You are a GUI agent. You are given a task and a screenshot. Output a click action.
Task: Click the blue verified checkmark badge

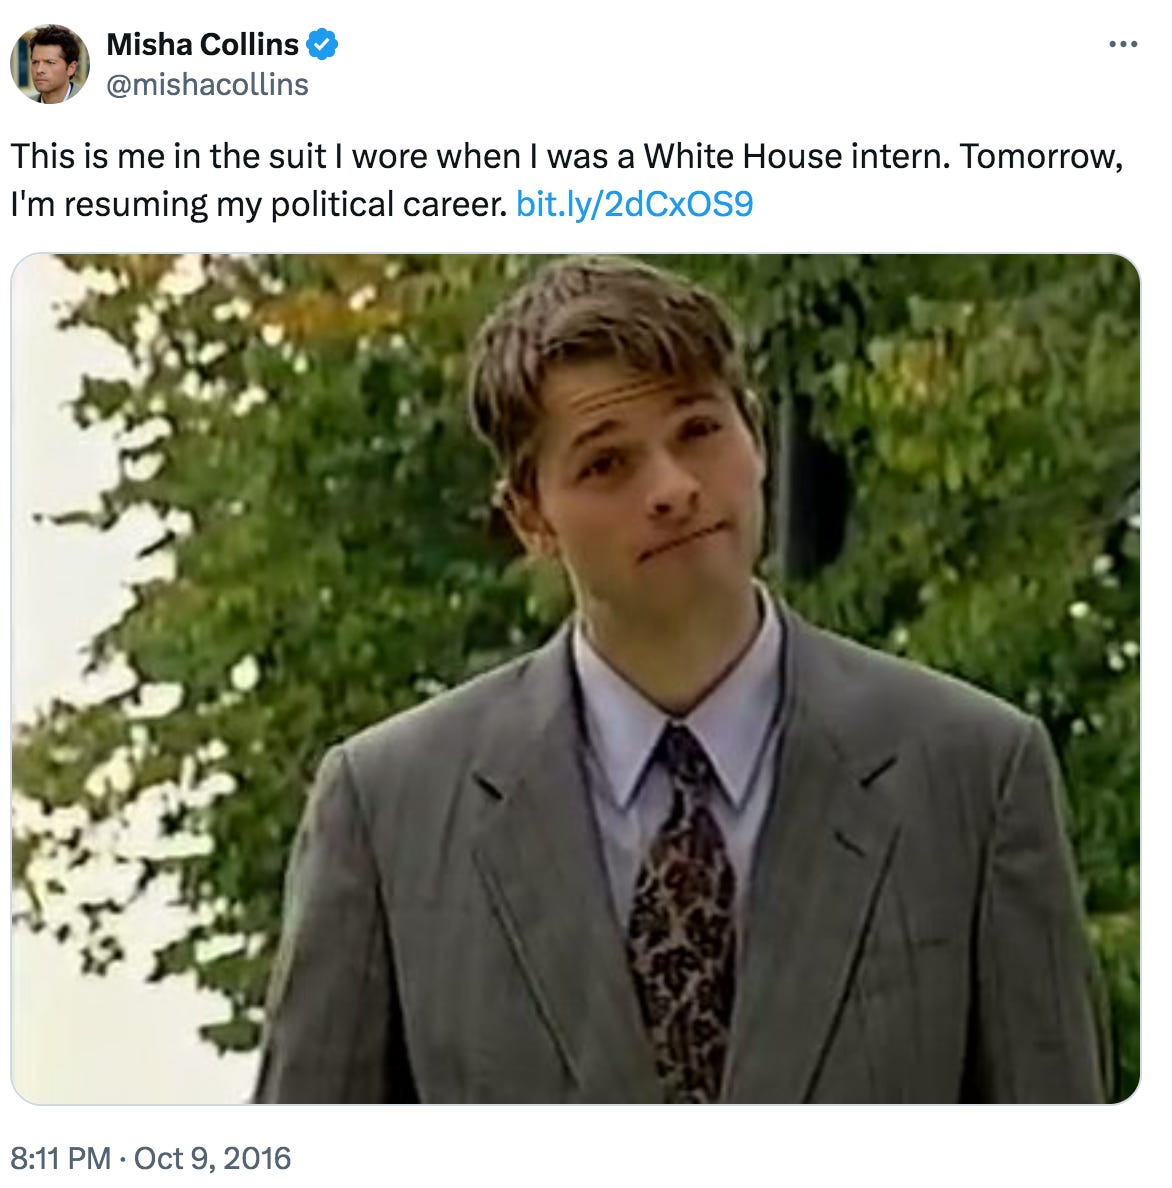tap(322, 44)
